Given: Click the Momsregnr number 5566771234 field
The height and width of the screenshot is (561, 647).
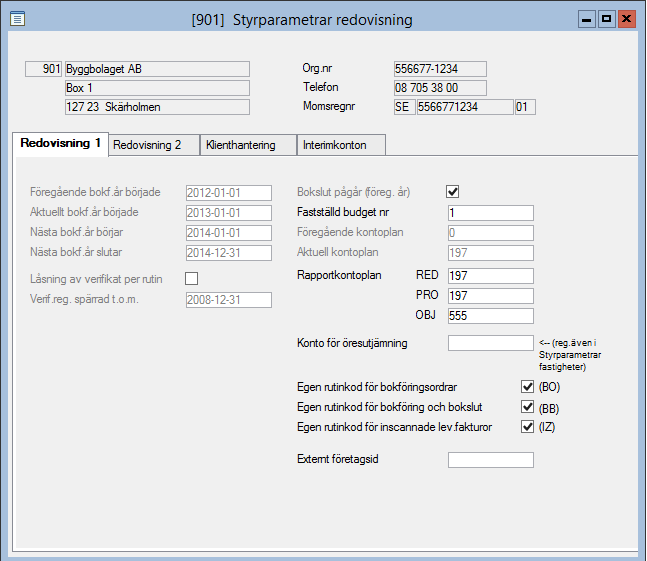Looking at the screenshot, I should pos(465,107).
